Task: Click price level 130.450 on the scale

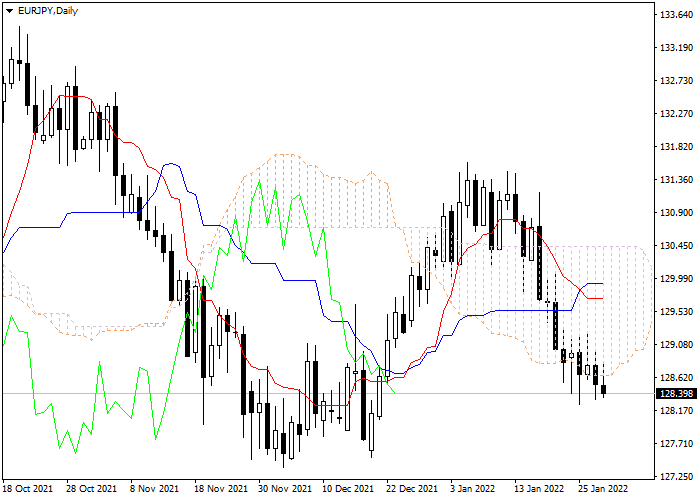Action: [677, 246]
